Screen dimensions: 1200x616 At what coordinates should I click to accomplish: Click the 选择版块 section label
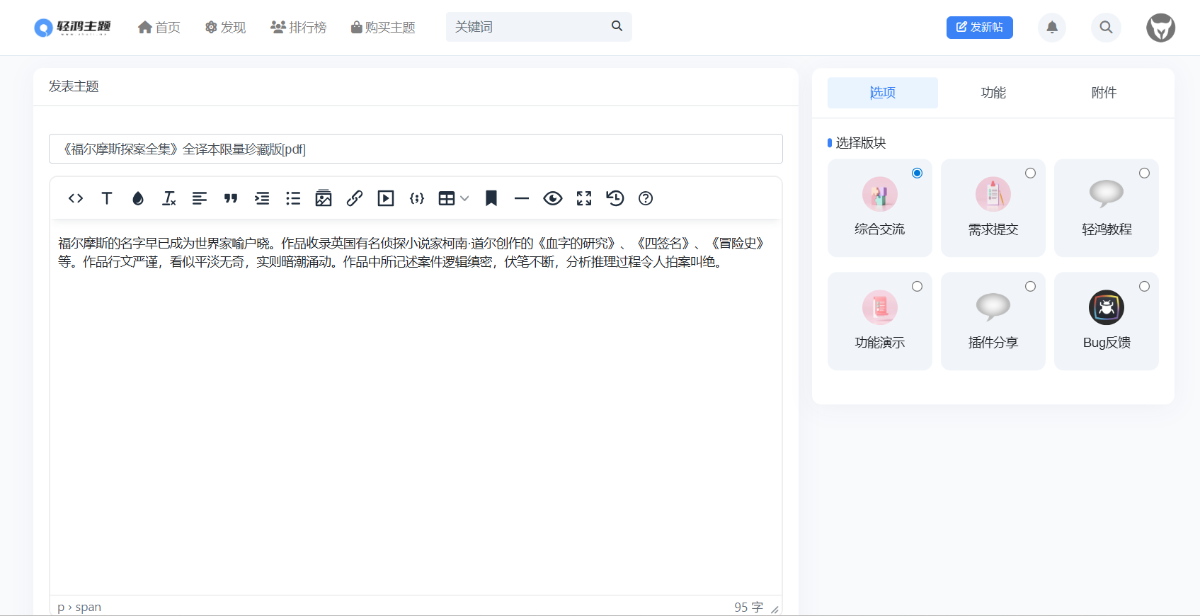(x=861, y=143)
